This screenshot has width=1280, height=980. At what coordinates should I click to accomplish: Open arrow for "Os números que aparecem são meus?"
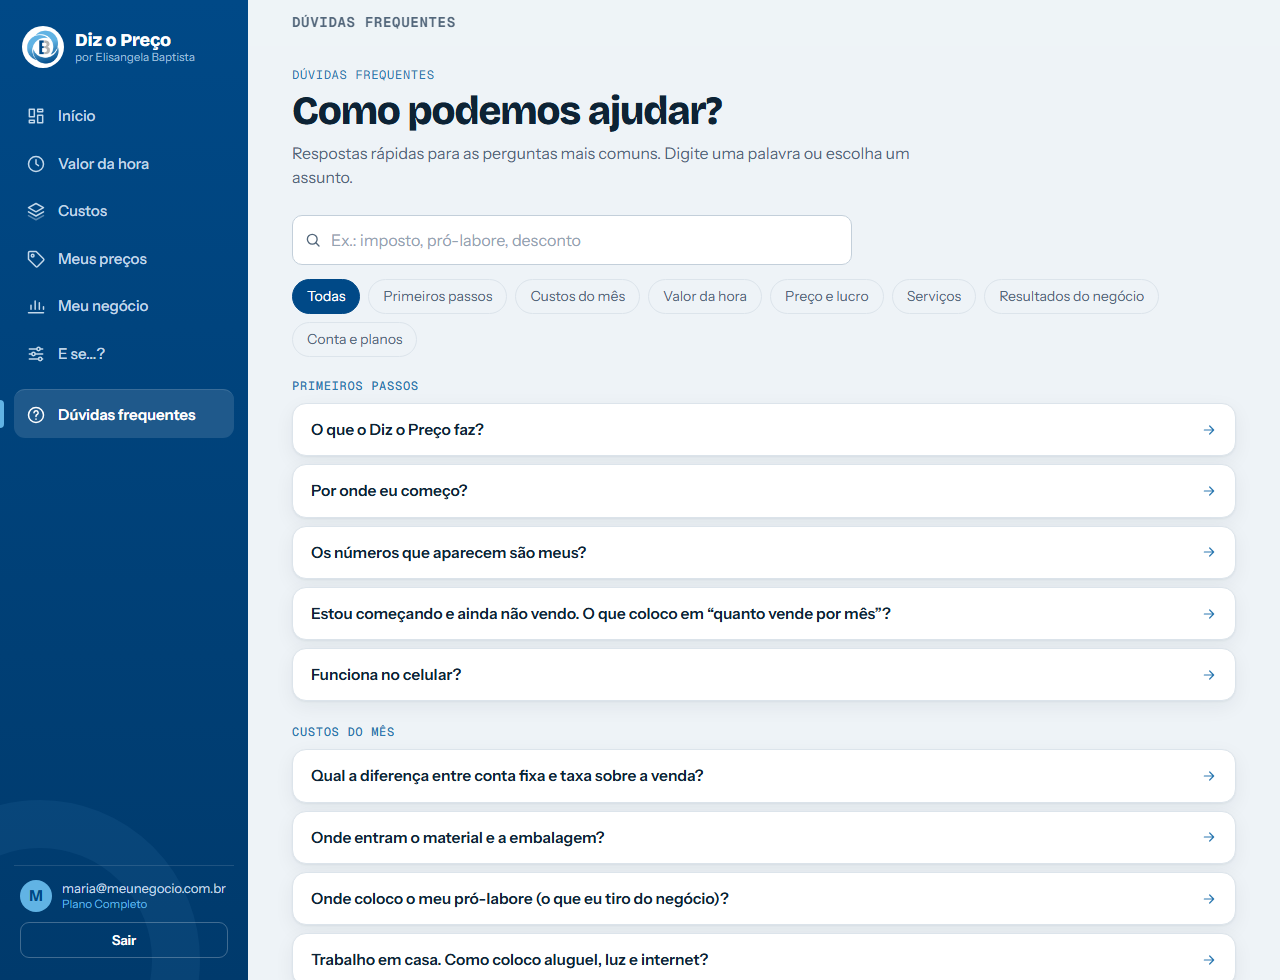point(1209,552)
